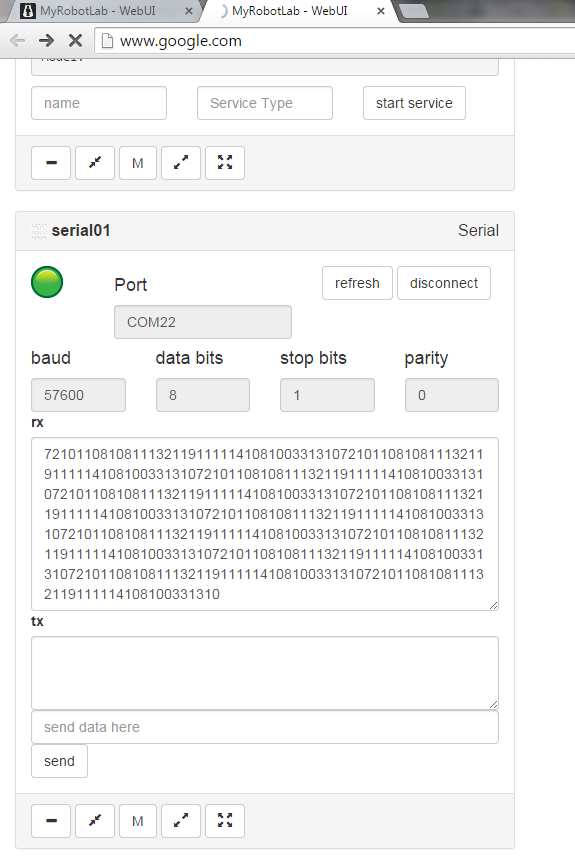This screenshot has width=575, height=862.
Task: Click the fullscreen icon in serial01 panel footer
Action: tap(225, 821)
